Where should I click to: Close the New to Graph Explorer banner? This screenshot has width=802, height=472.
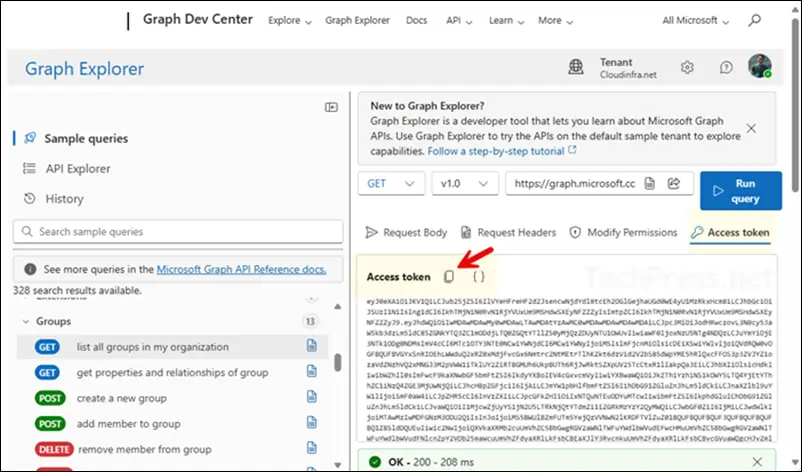(x=751, y=128)
